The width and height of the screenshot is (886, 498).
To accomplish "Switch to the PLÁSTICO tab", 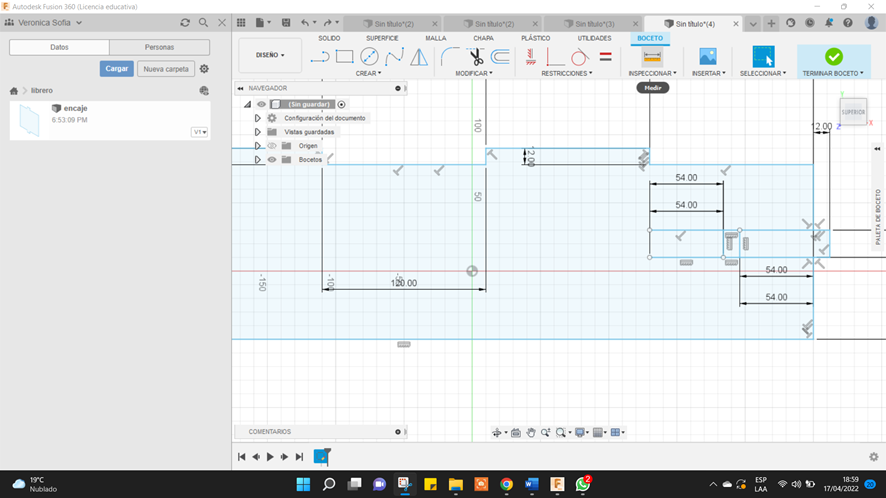I will pos(535,38).
